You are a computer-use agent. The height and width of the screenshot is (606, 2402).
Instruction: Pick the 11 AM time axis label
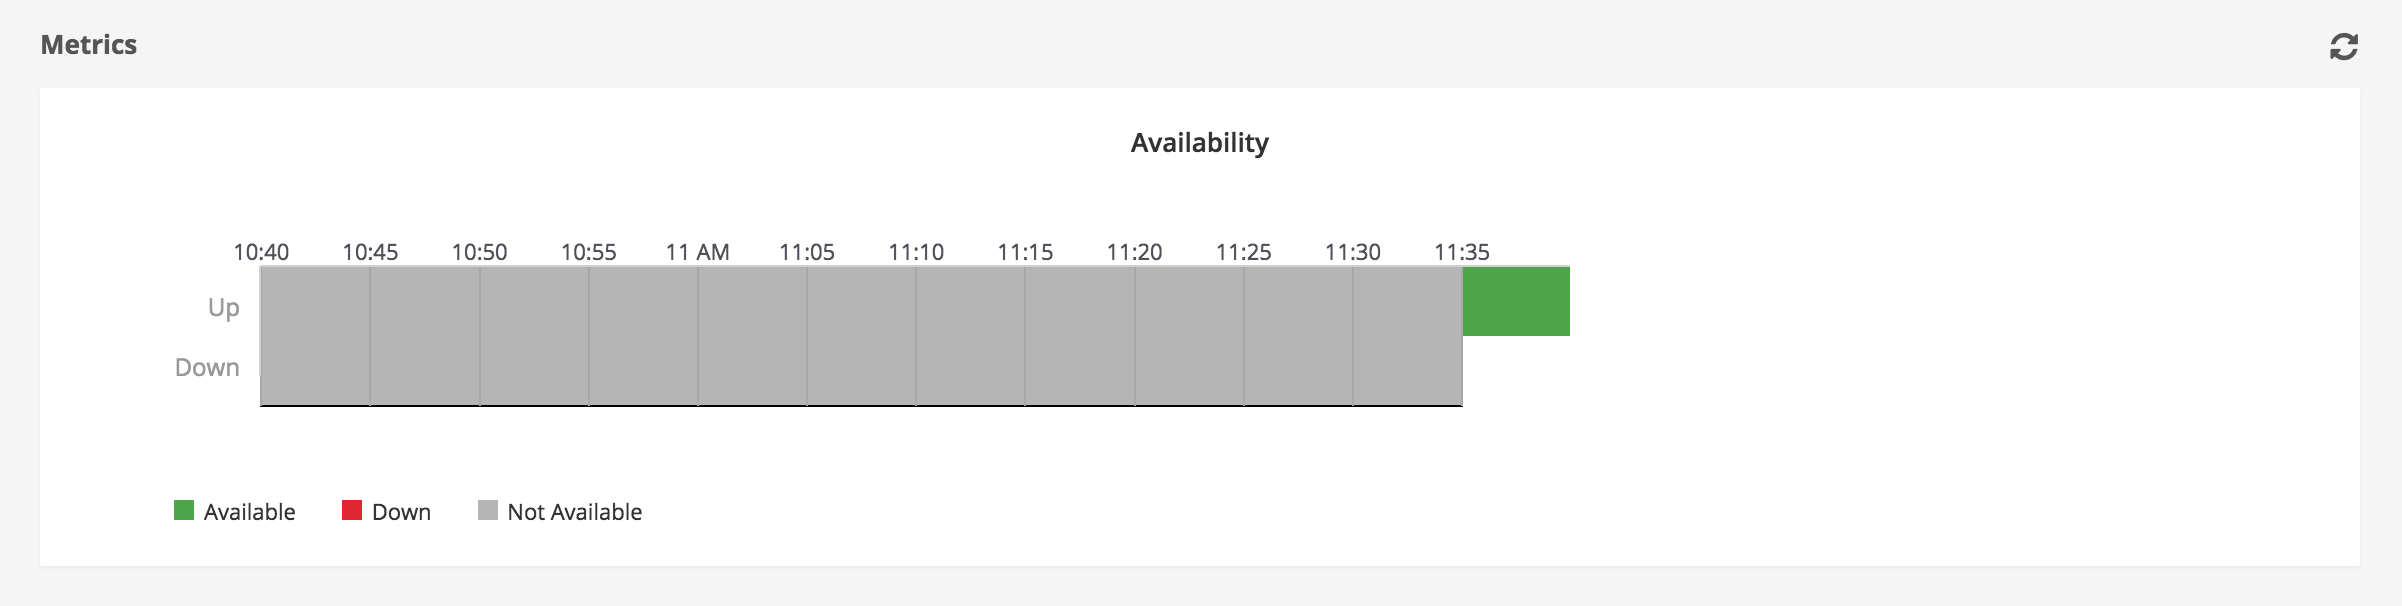(x=697, y=252)
